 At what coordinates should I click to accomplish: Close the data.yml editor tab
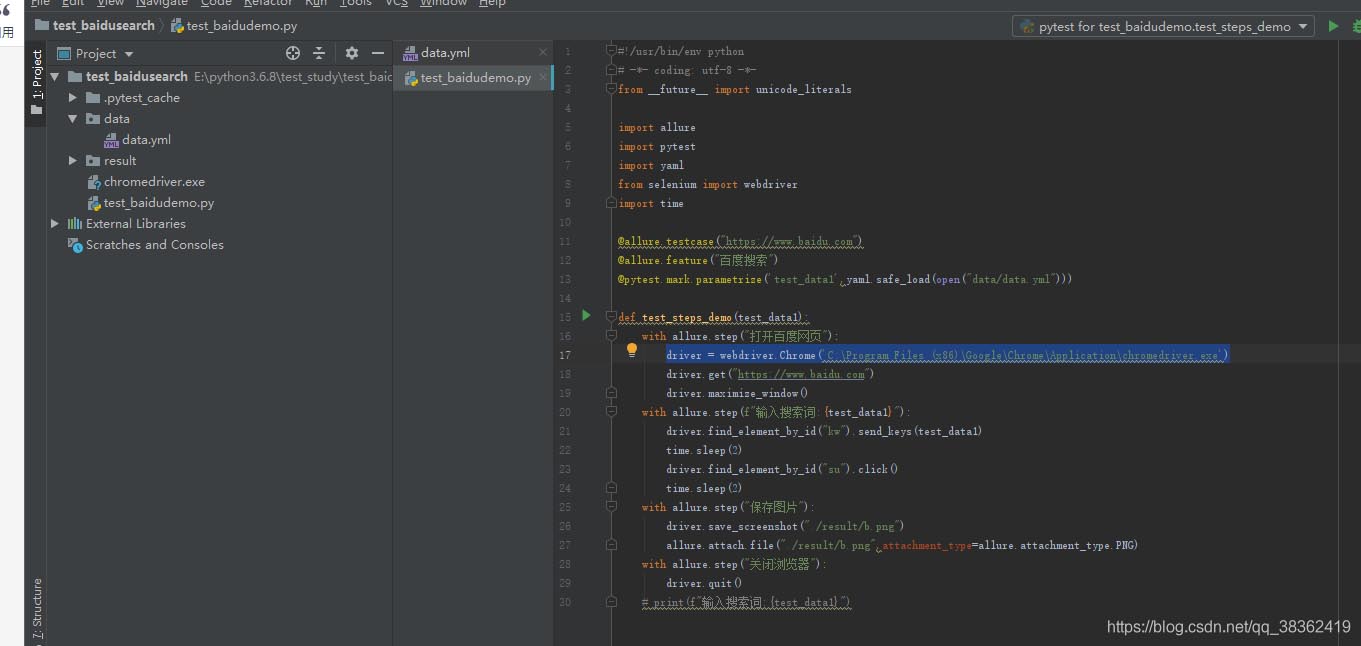coord(543,52)
